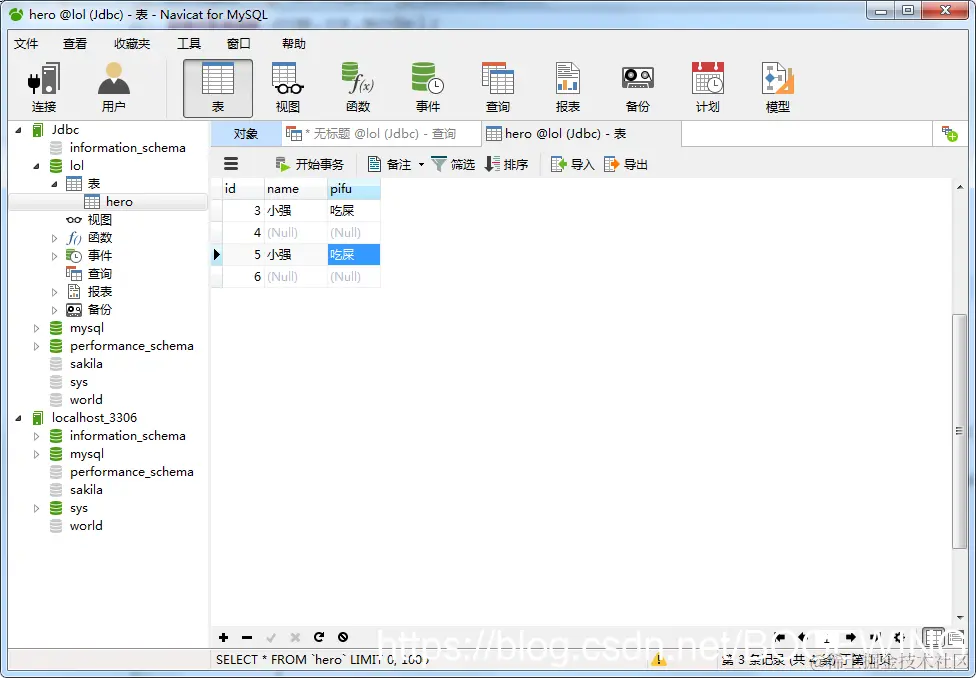This screenshot has width=976, height=678.
Task: Click the 备注 (Memo) button
Action: coord(390,164)
